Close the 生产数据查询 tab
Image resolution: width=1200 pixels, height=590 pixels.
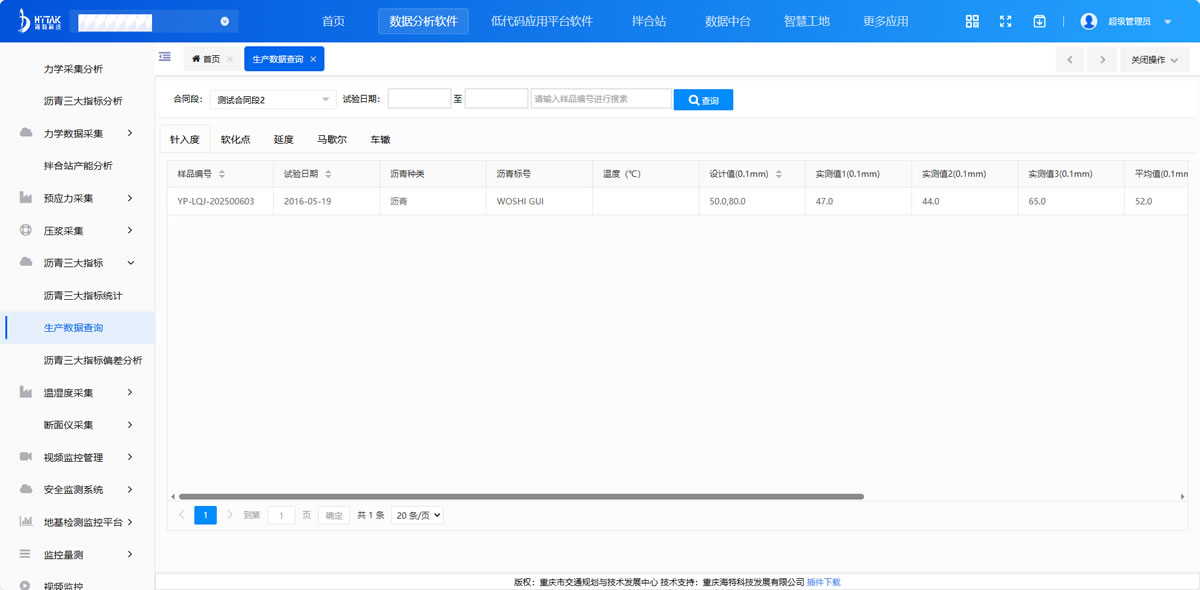[x=313, y=59]
